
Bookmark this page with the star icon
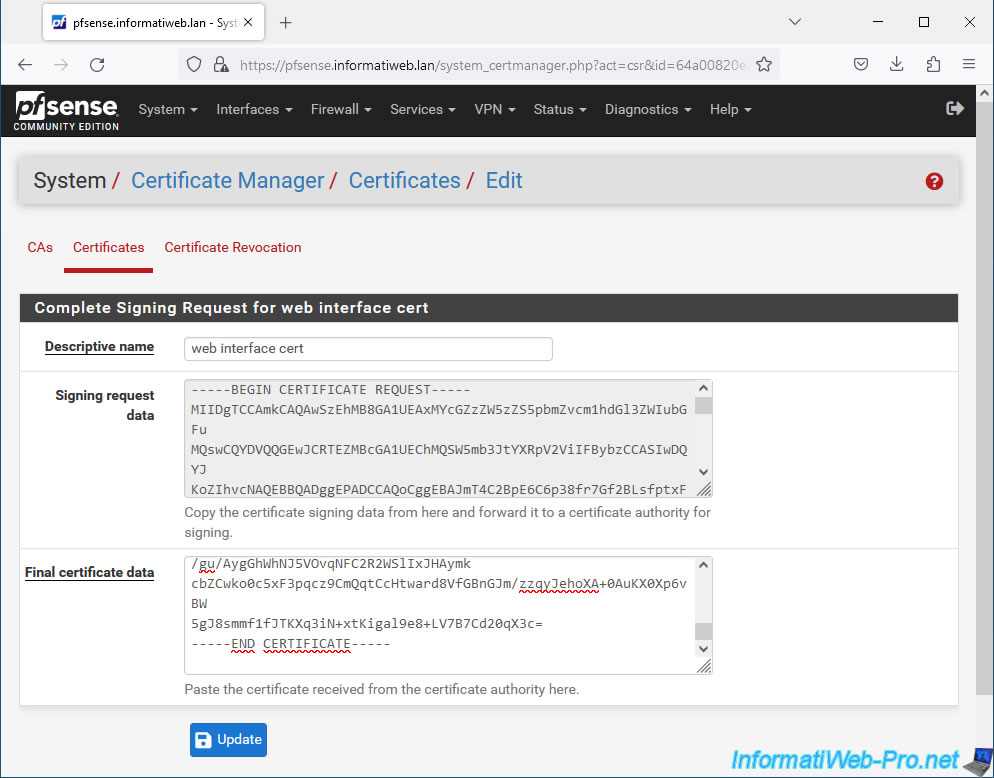pyautogui.click(x=764, y=64)
